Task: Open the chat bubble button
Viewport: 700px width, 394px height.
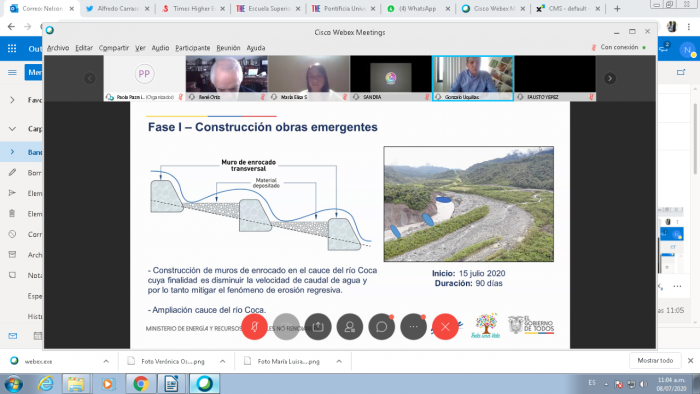Action: [382, 327]
